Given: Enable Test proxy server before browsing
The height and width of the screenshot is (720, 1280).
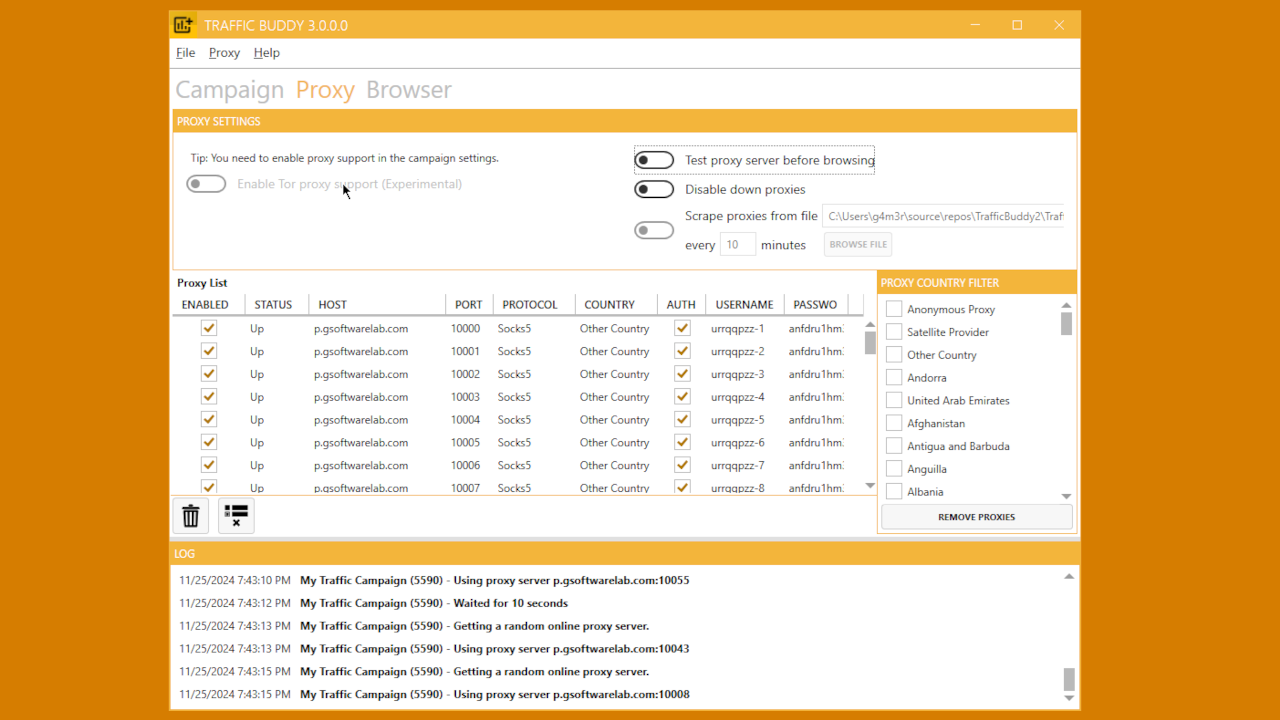Looking at the screenshot, I should coord(654,160).
